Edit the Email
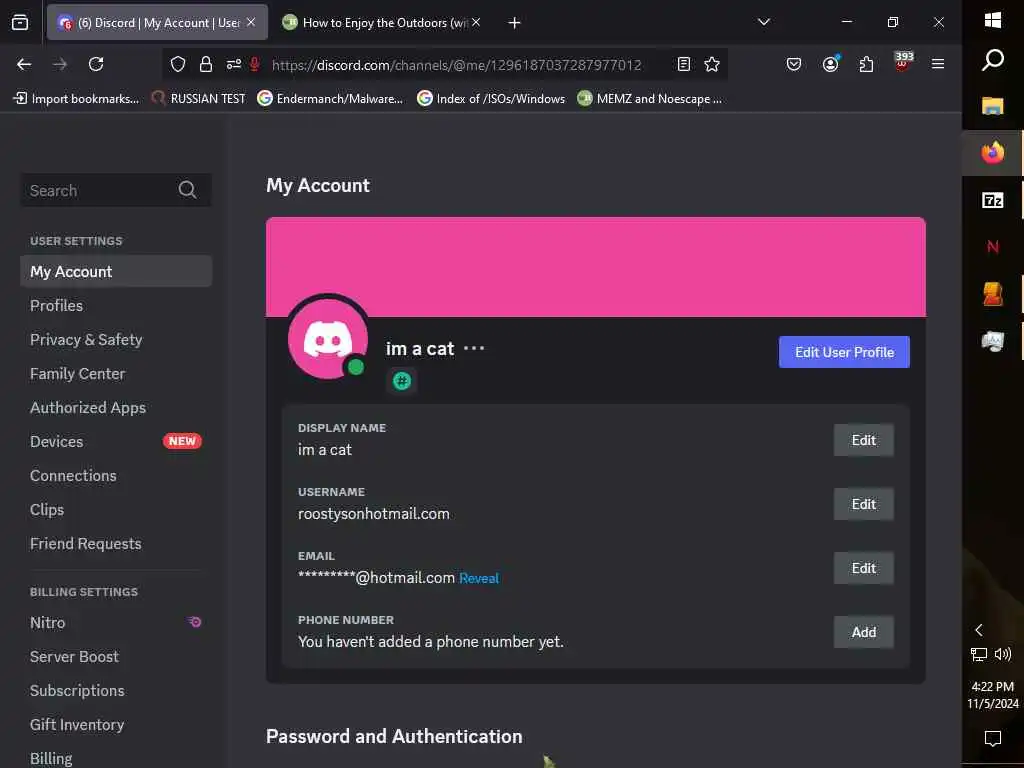The height and width of the screenshot is (768, 1024). pyautogui.click(x=863, y=568)
